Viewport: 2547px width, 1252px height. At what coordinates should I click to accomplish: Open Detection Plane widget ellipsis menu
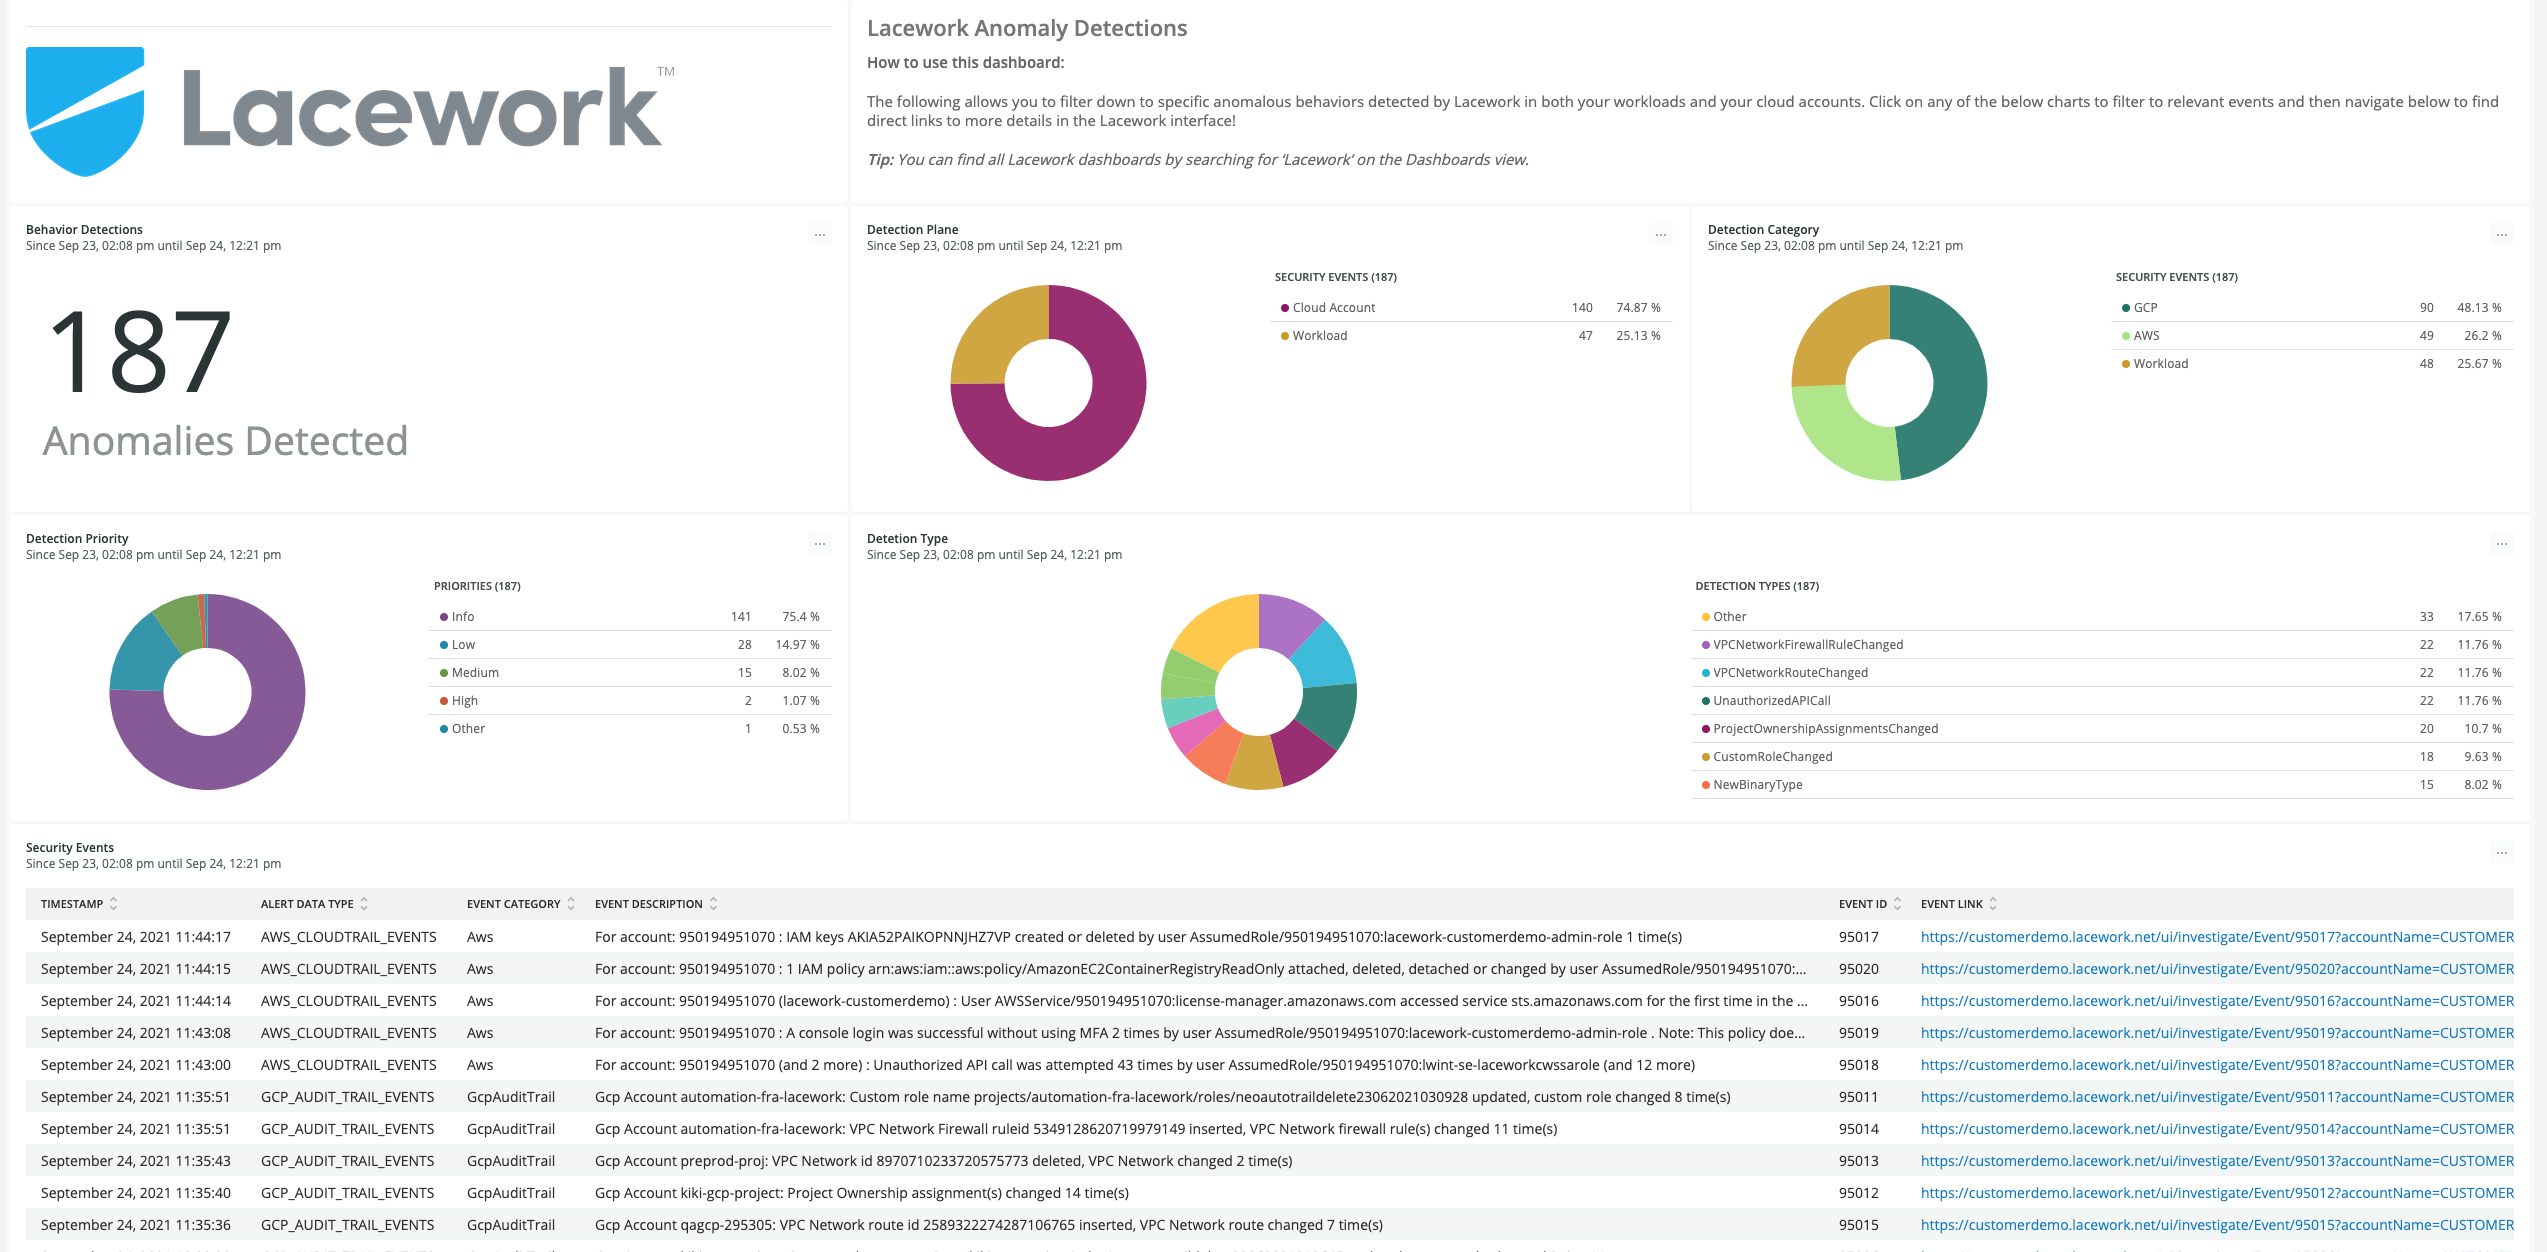pyautogui.click(x=1660, y=235)
